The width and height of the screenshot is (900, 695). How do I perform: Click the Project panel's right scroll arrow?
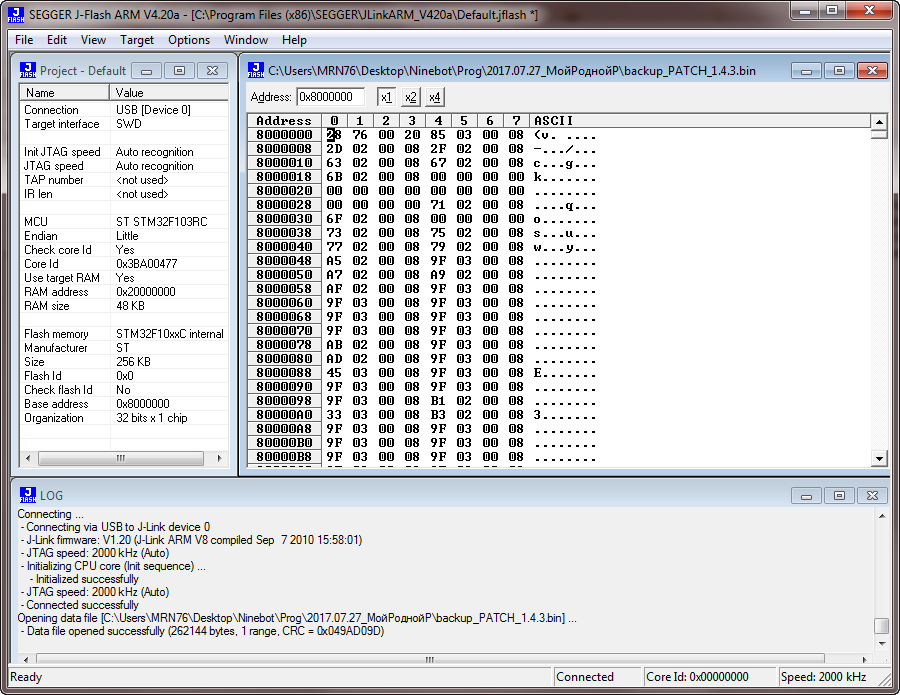tap(217, 458)
